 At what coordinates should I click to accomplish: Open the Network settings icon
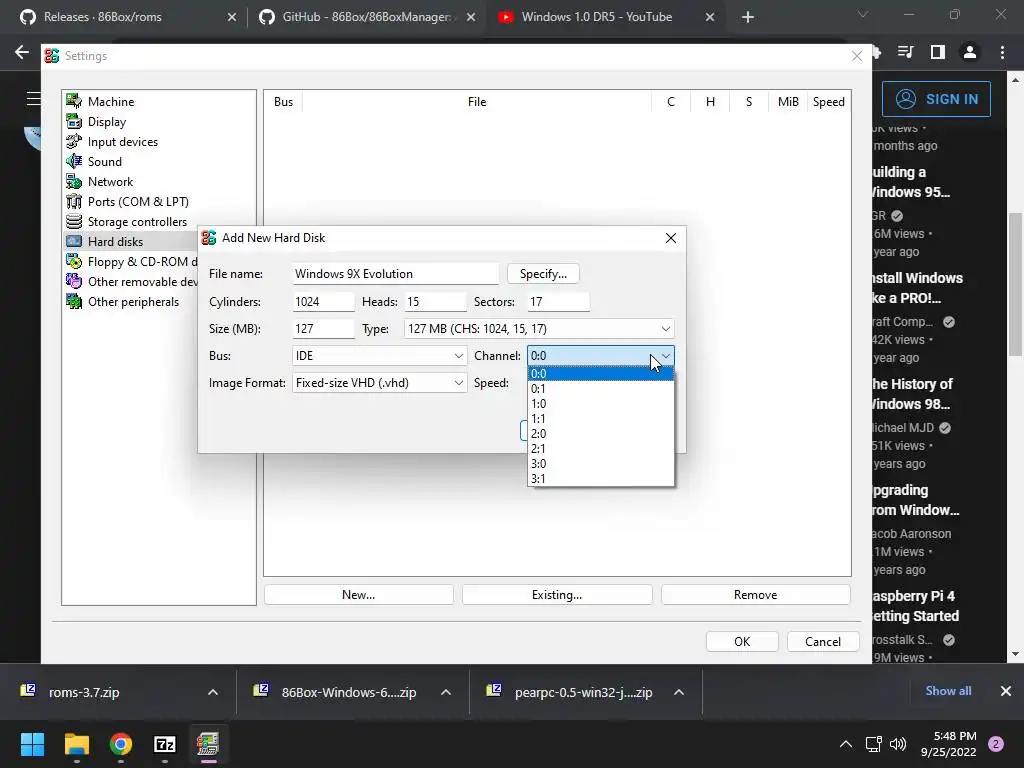point(74,182)
